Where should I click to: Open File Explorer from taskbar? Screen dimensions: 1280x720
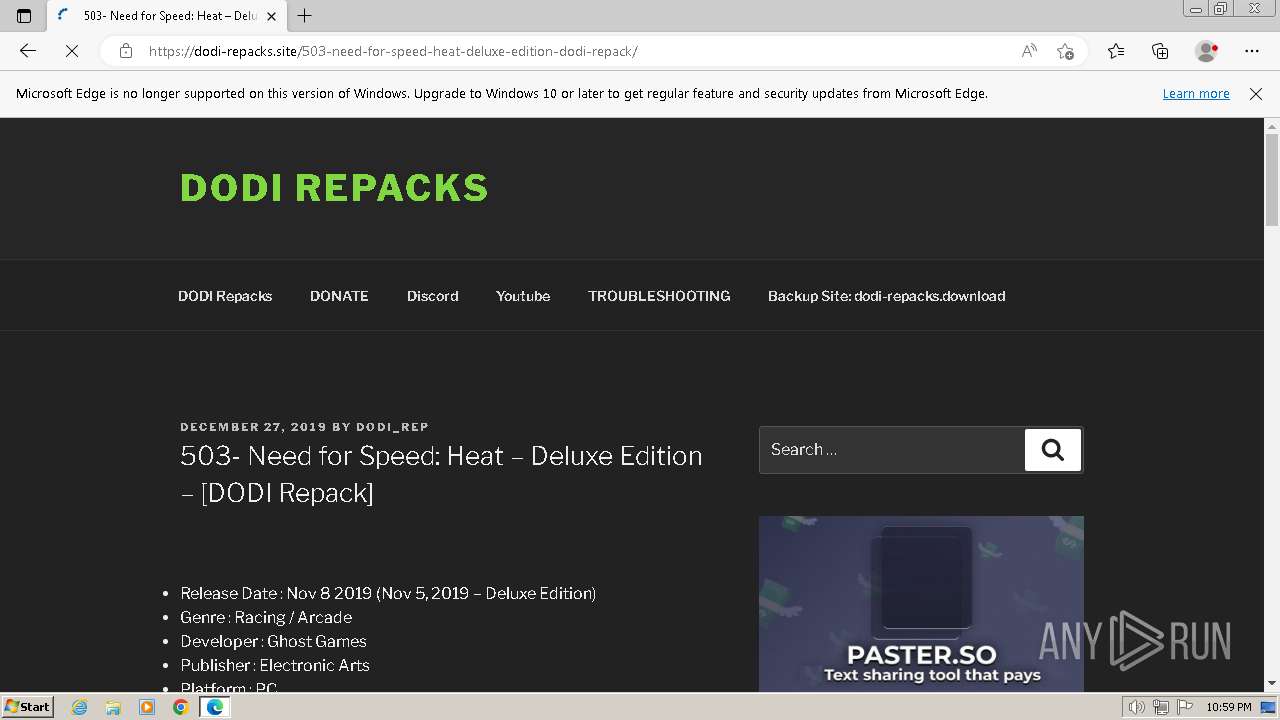[x=113, y=707]
